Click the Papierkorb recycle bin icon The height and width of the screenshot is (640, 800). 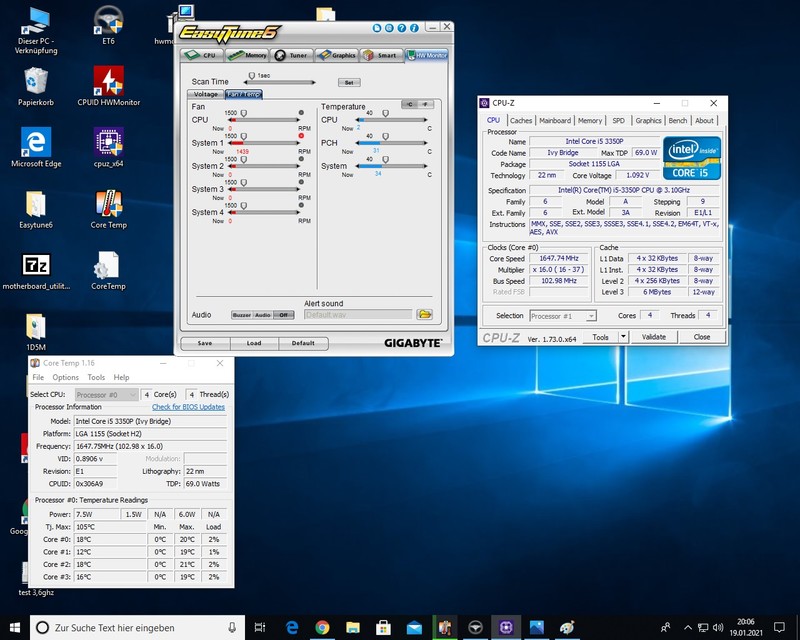point(36,83)
